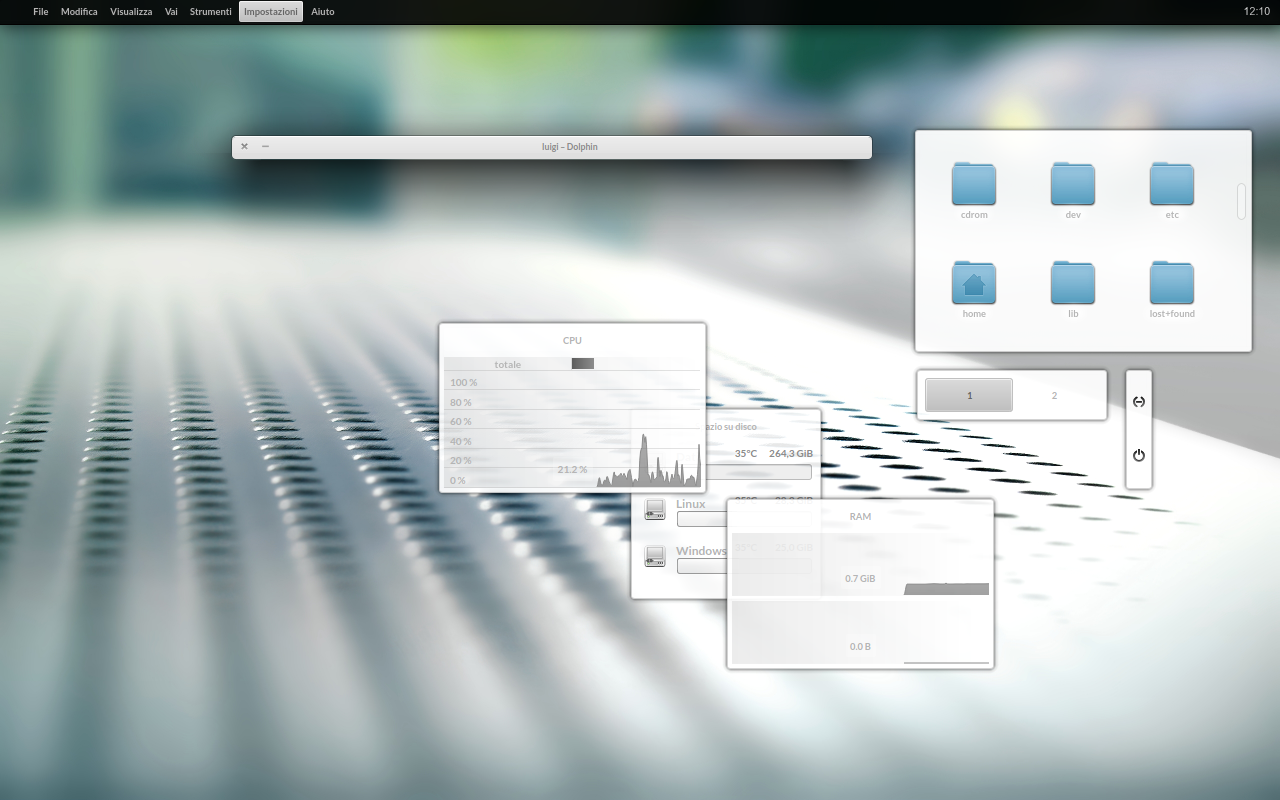Click the logout/switch user icon
This screenshot has height=800, width=1280.
(x=1138, y=402)
